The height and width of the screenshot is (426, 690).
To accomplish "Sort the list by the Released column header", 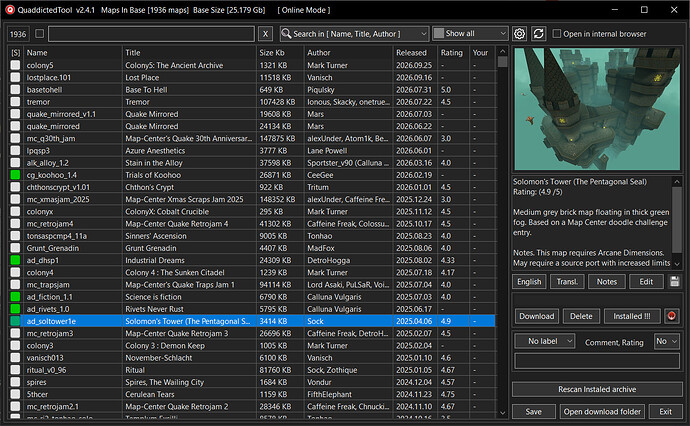I will 415,52.
